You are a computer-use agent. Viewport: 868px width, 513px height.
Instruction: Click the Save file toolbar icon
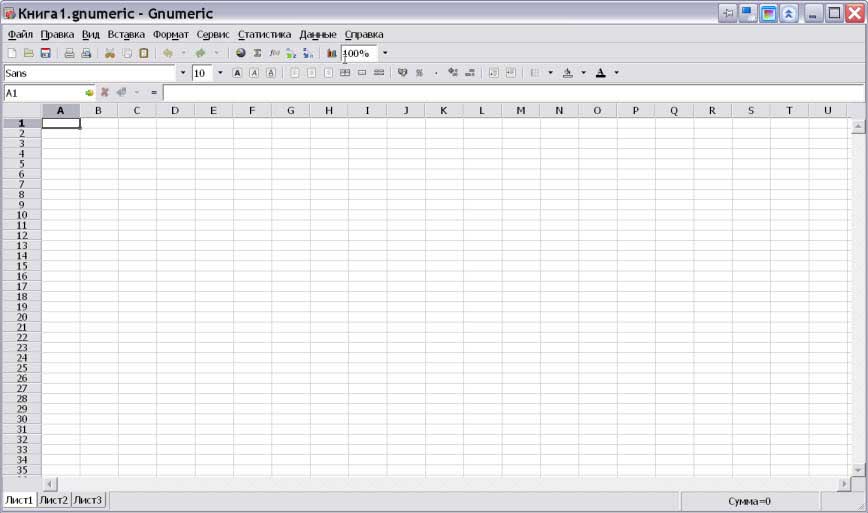(45, 53)
